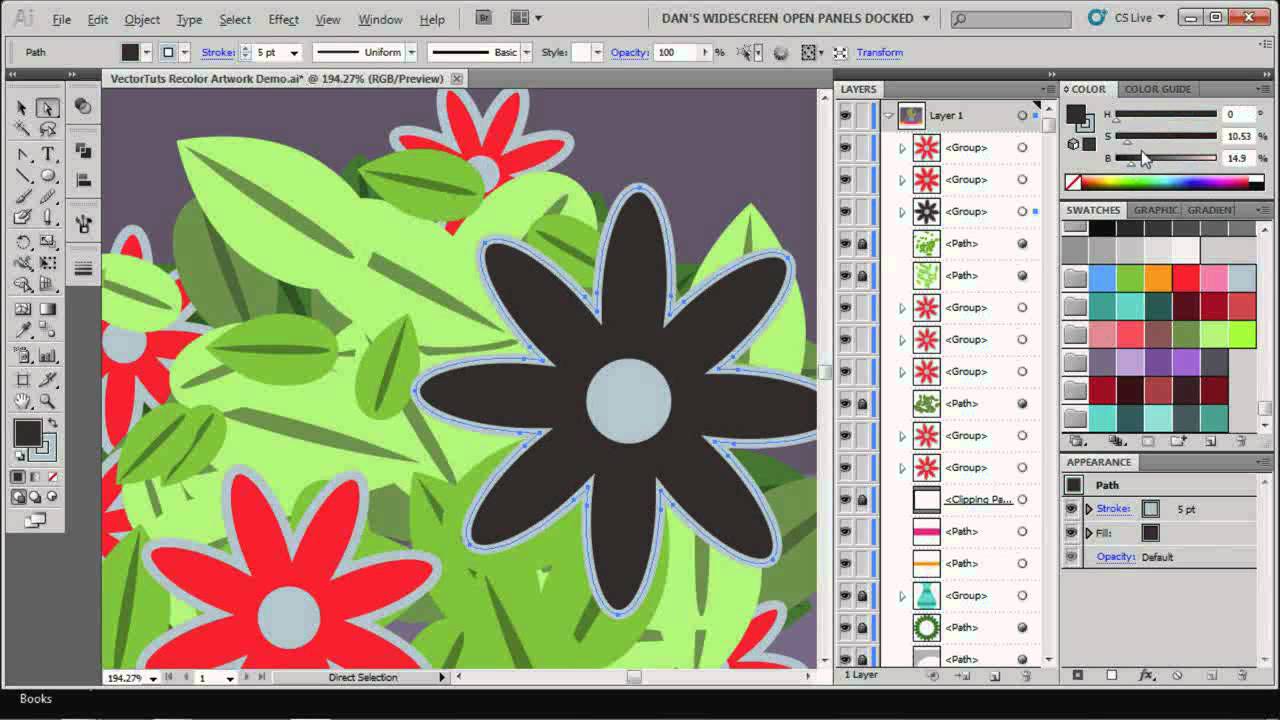Select the Rotate tool
1280x720 pixels.
point(22,243)
